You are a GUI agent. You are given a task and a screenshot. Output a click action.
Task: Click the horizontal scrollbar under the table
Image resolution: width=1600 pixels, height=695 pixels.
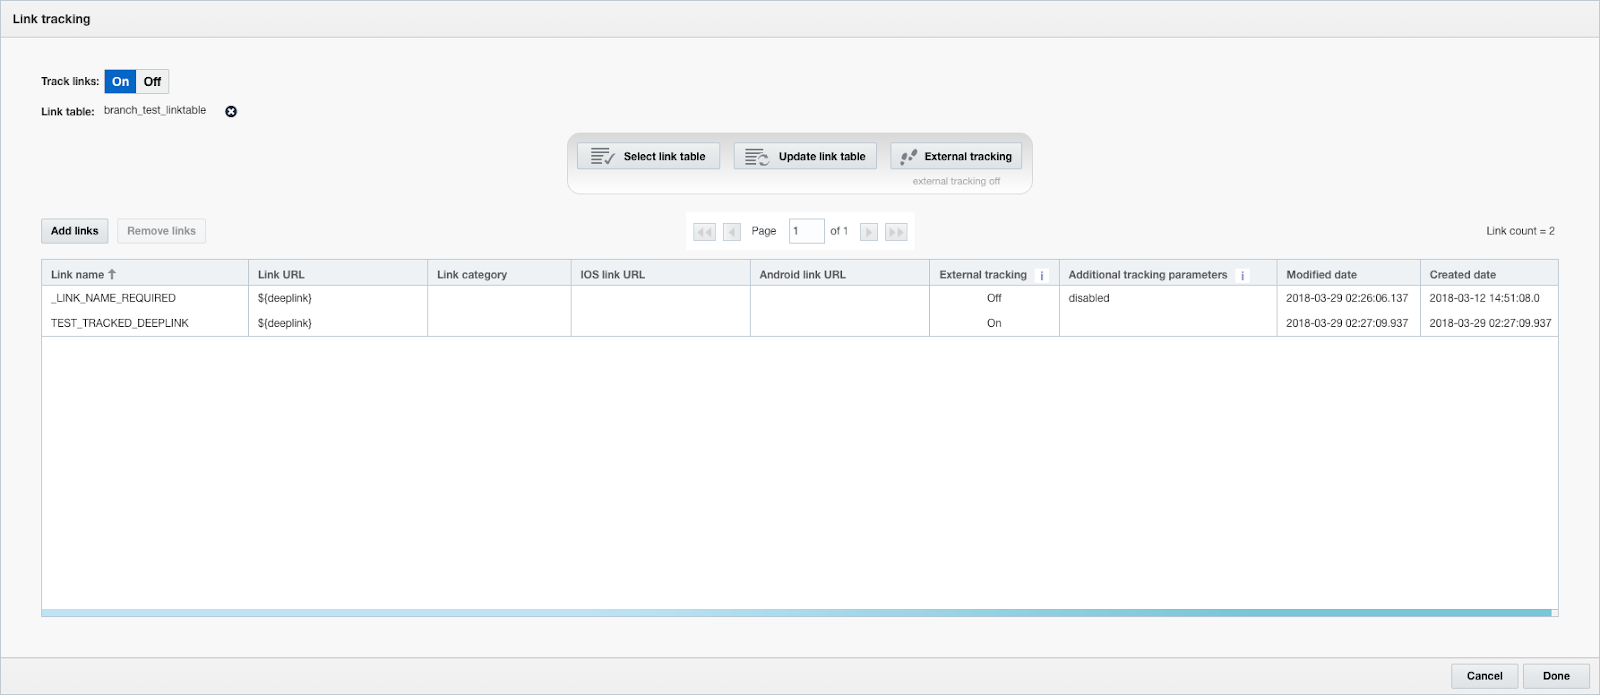click(x=797, y=613)
